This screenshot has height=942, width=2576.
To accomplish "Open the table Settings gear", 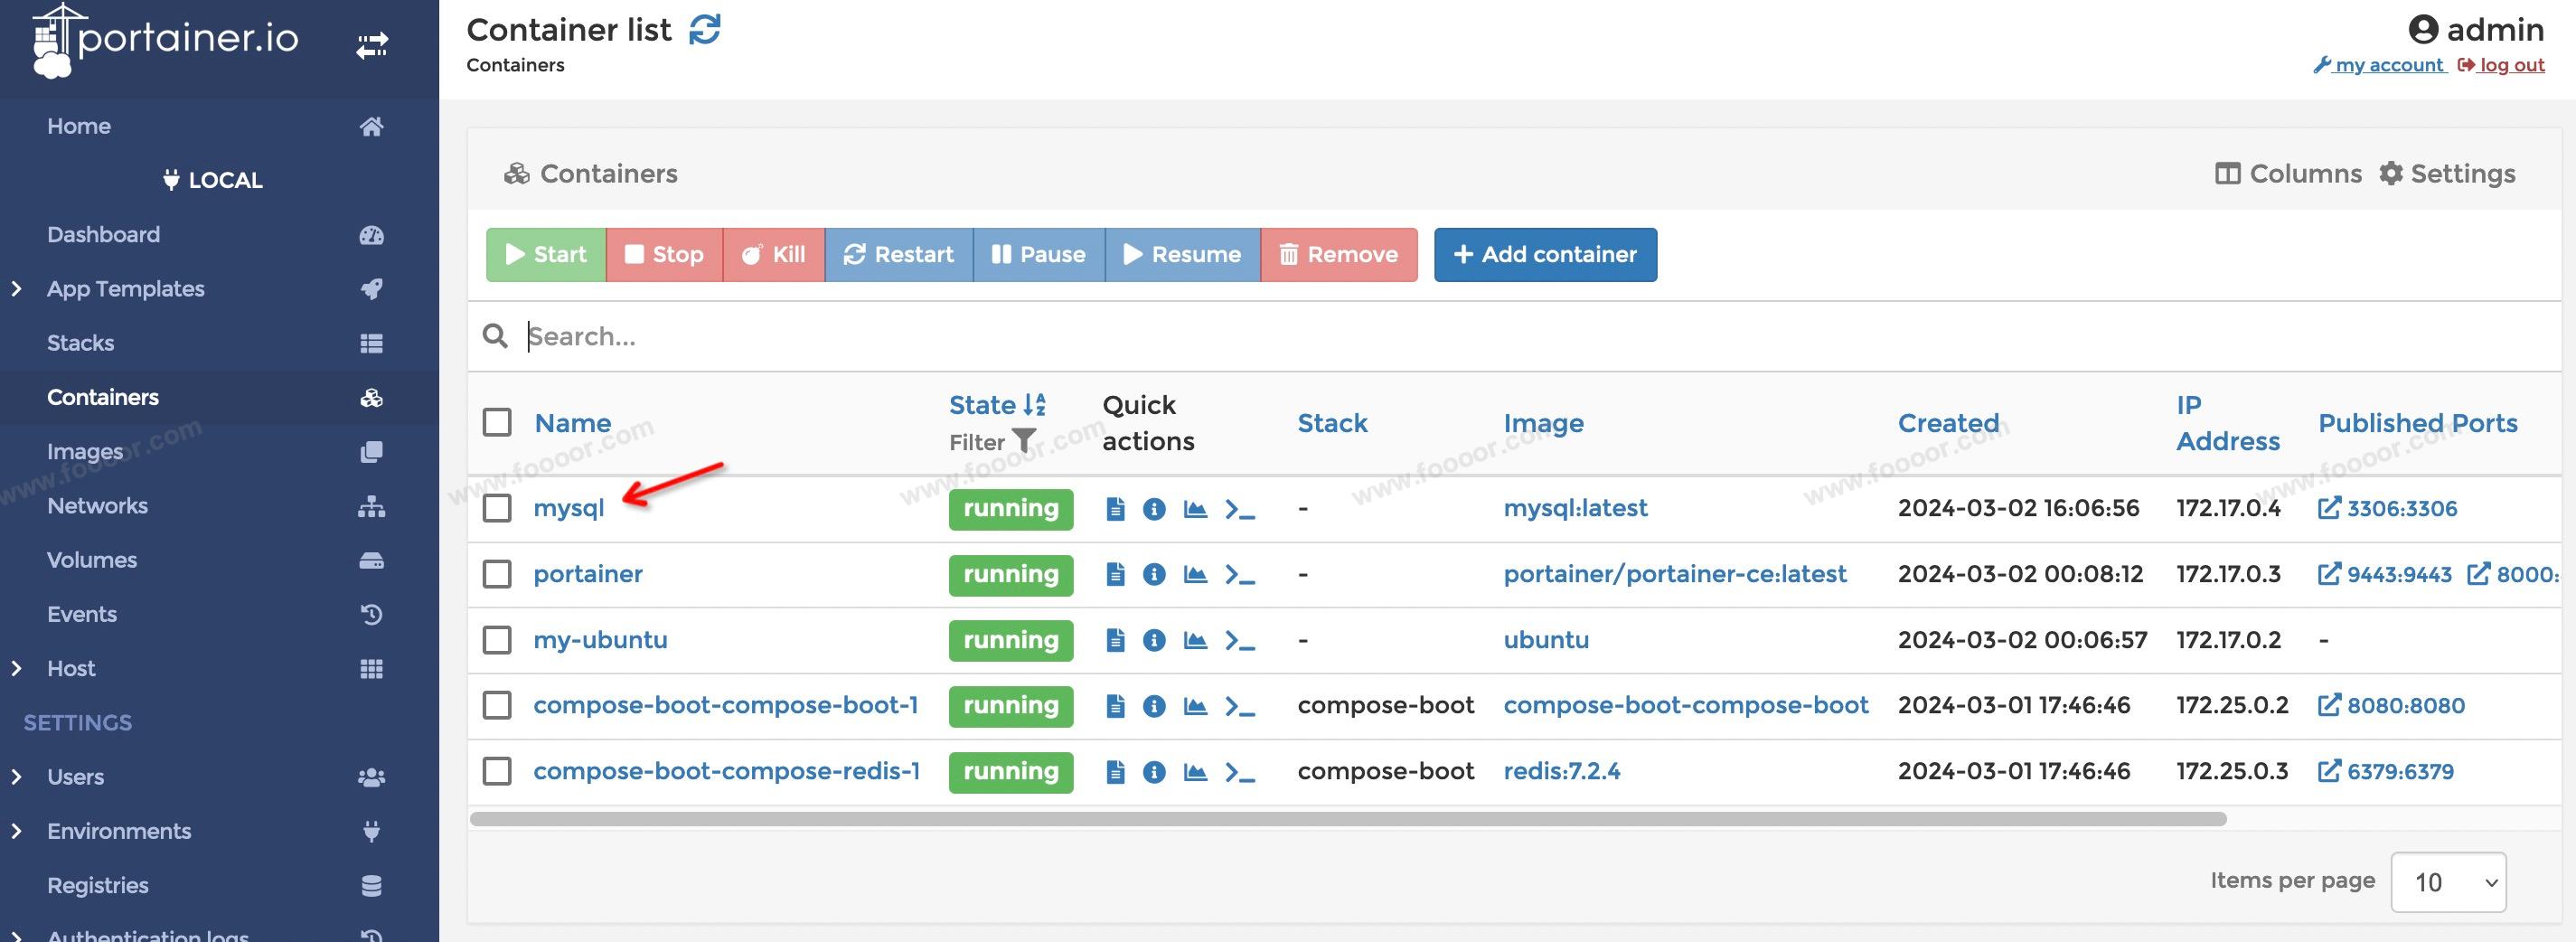I will coord(2446,174).
